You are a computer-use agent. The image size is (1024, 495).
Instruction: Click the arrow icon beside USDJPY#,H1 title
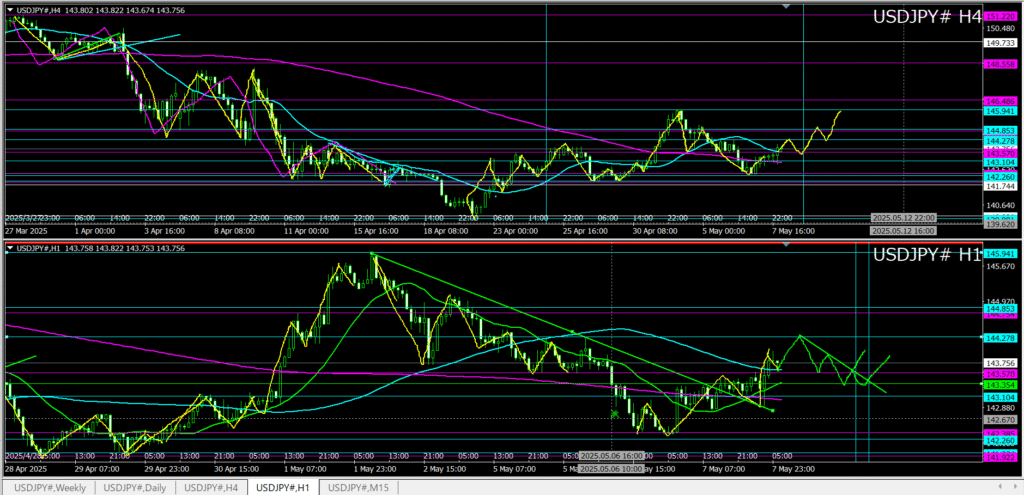point(10,248)
